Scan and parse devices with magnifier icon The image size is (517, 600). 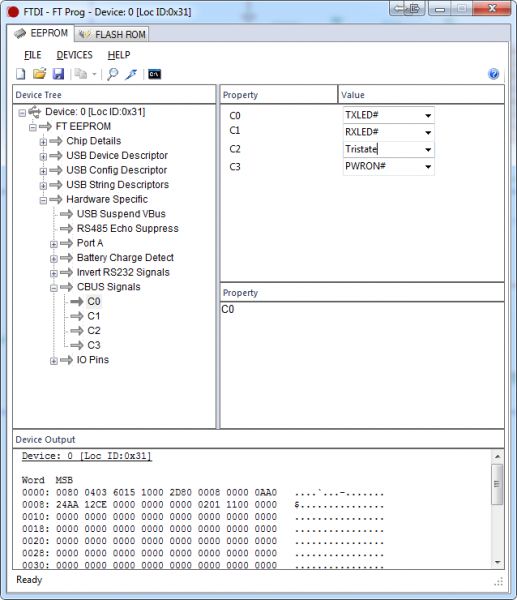click(x=113, y=74)
